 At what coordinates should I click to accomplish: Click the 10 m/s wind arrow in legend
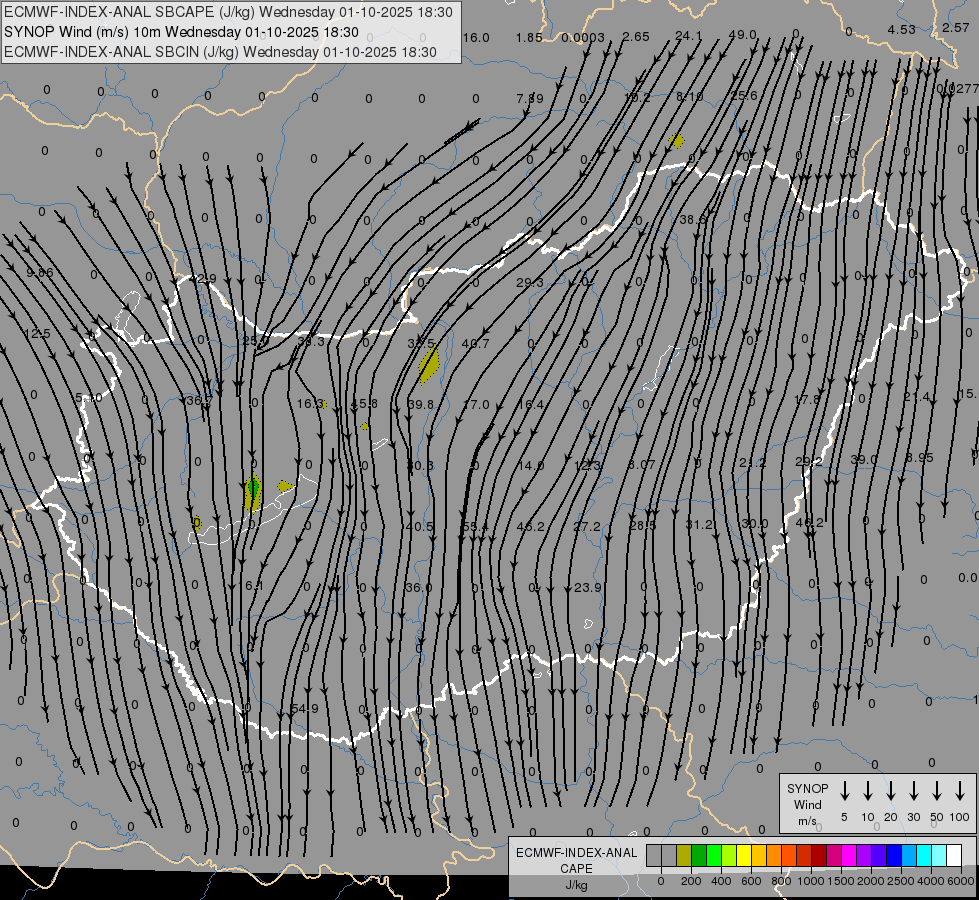(868, 791)
